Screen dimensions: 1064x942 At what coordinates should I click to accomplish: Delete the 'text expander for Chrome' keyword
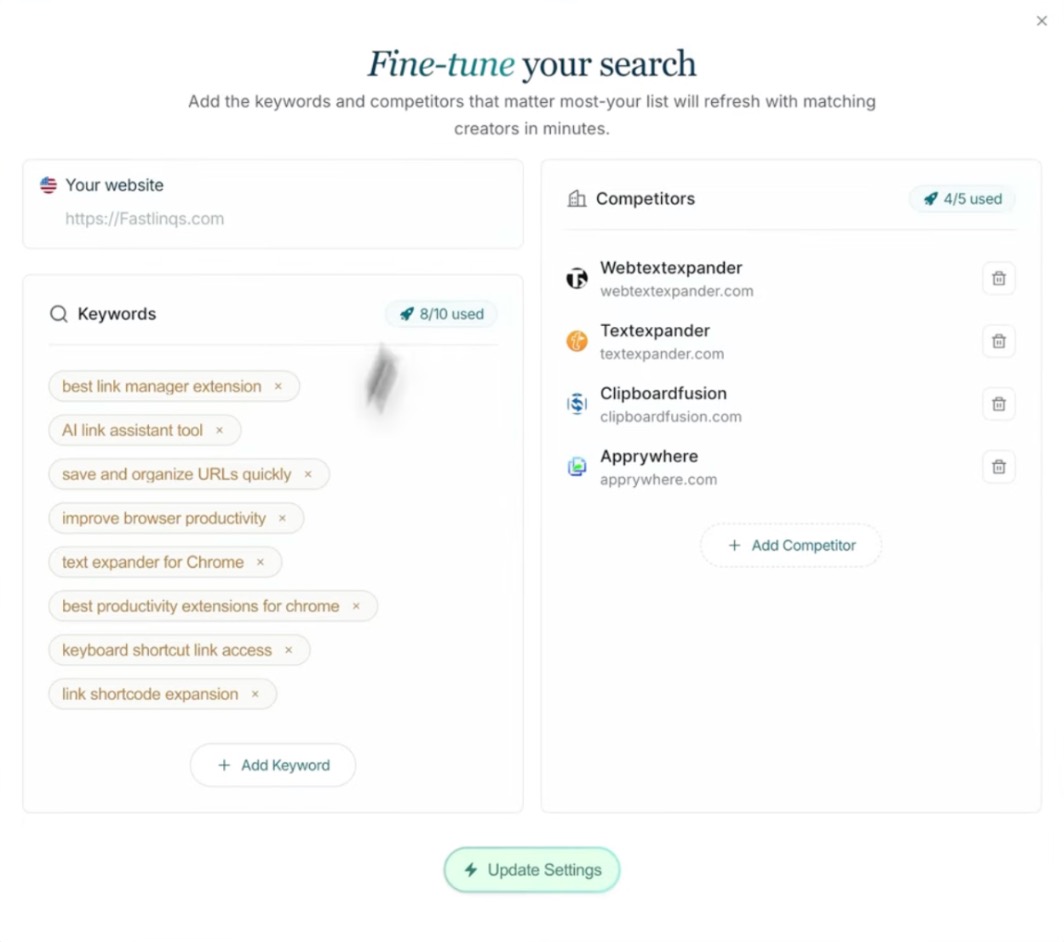click(260, 563)
